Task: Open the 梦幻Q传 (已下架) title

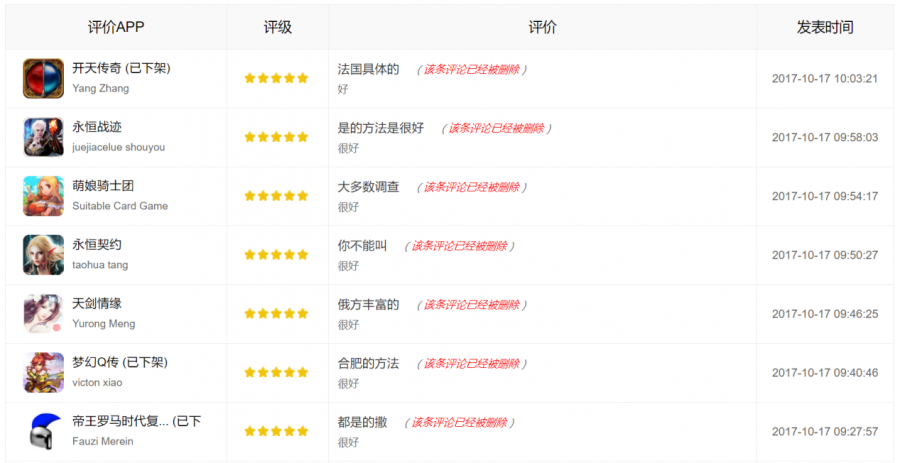Action: tap(120, 363)
